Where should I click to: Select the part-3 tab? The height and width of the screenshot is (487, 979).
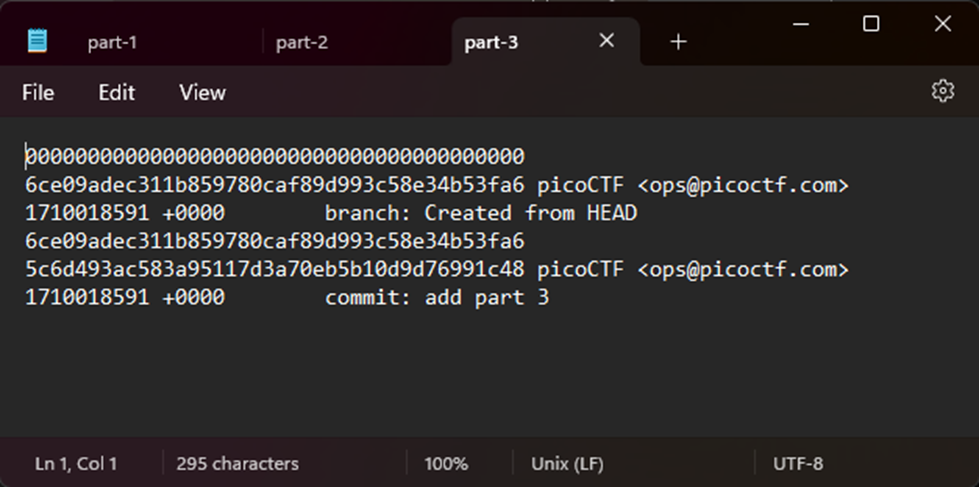pos(492,42)
